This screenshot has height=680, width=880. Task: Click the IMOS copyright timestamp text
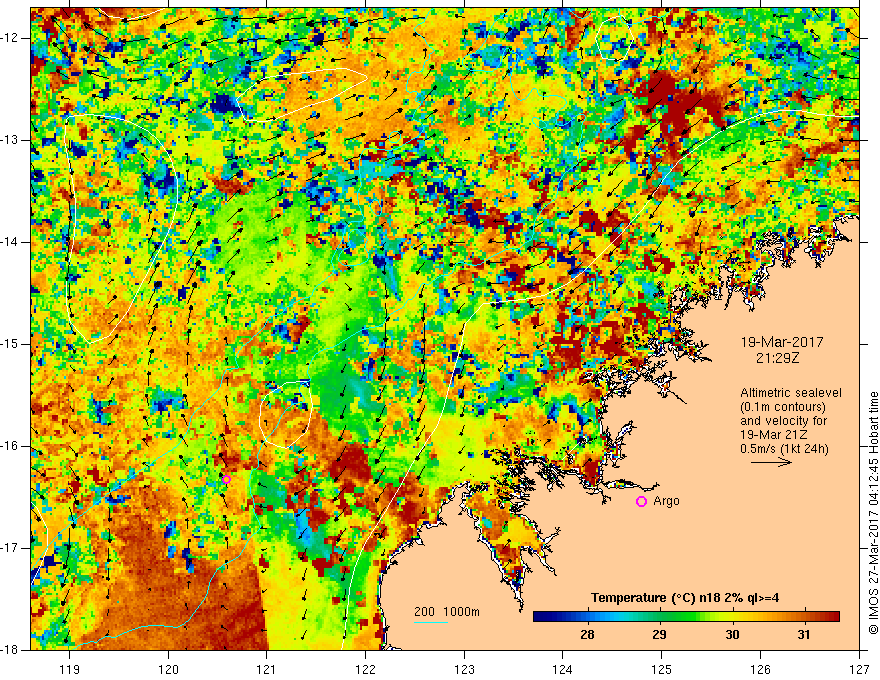(873, 513)
